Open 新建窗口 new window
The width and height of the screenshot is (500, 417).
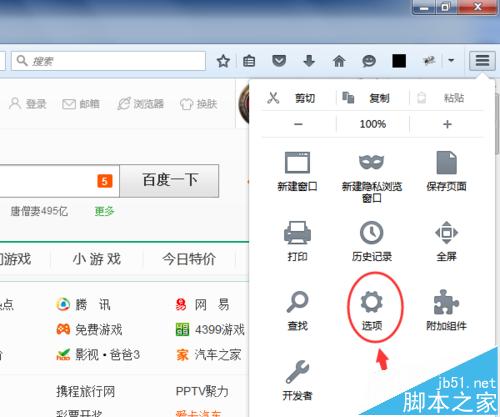click(297, 171)
